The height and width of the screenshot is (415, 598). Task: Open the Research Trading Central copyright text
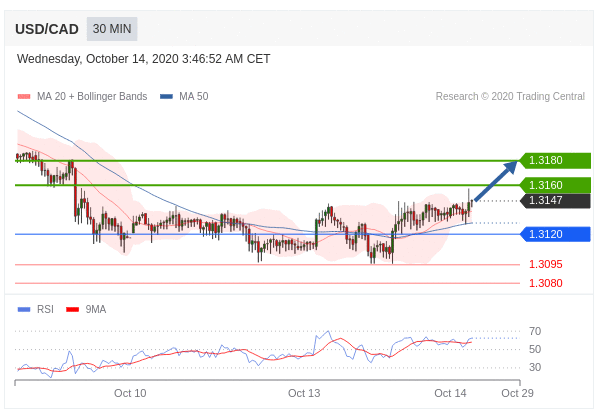[510, 96]
